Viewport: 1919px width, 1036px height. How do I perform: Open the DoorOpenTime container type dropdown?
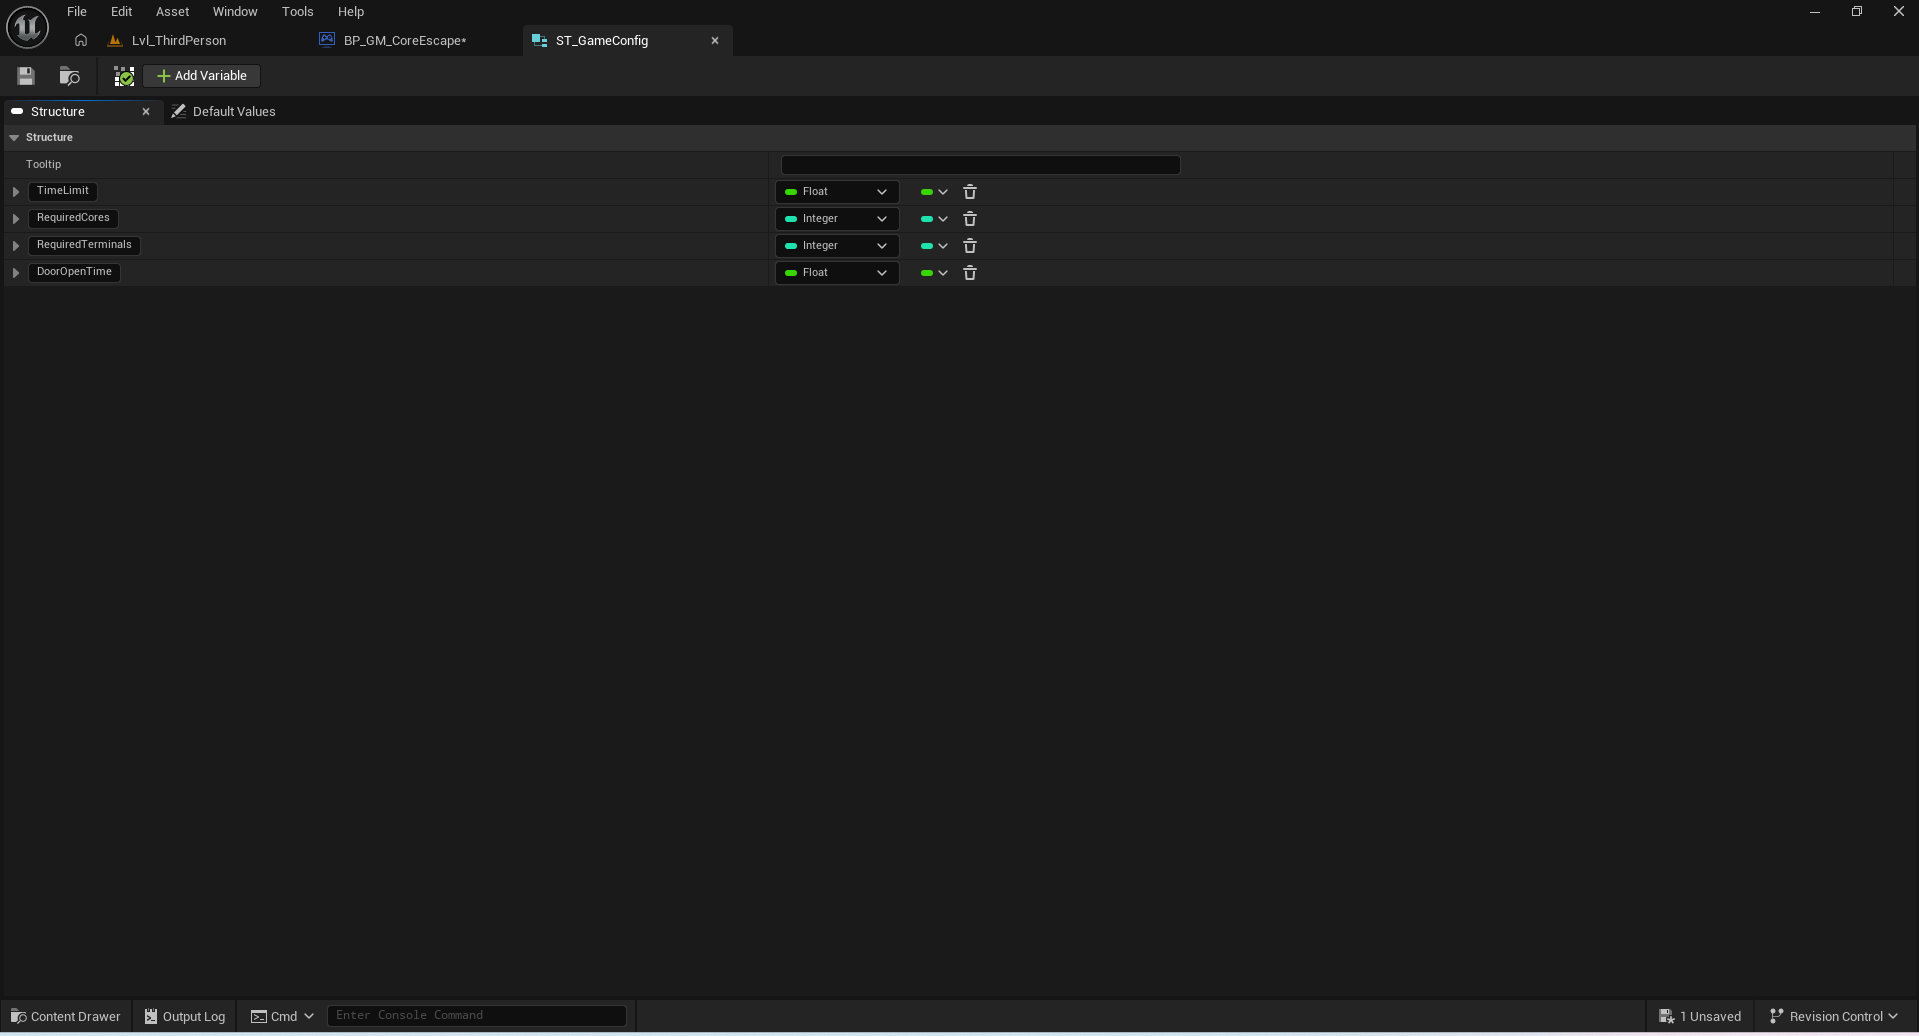934,273
